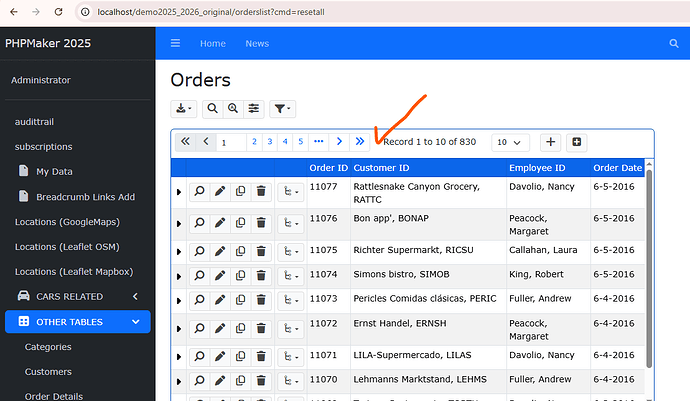Open the export download dropdown

(x=183, y=109)
